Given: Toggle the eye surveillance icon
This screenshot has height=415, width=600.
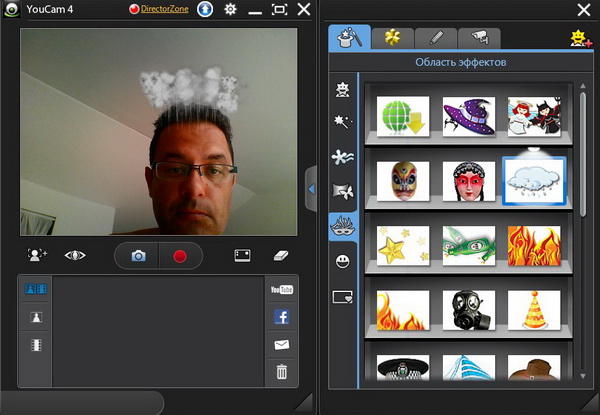Looking at the screenshot, I should [75, 256].
